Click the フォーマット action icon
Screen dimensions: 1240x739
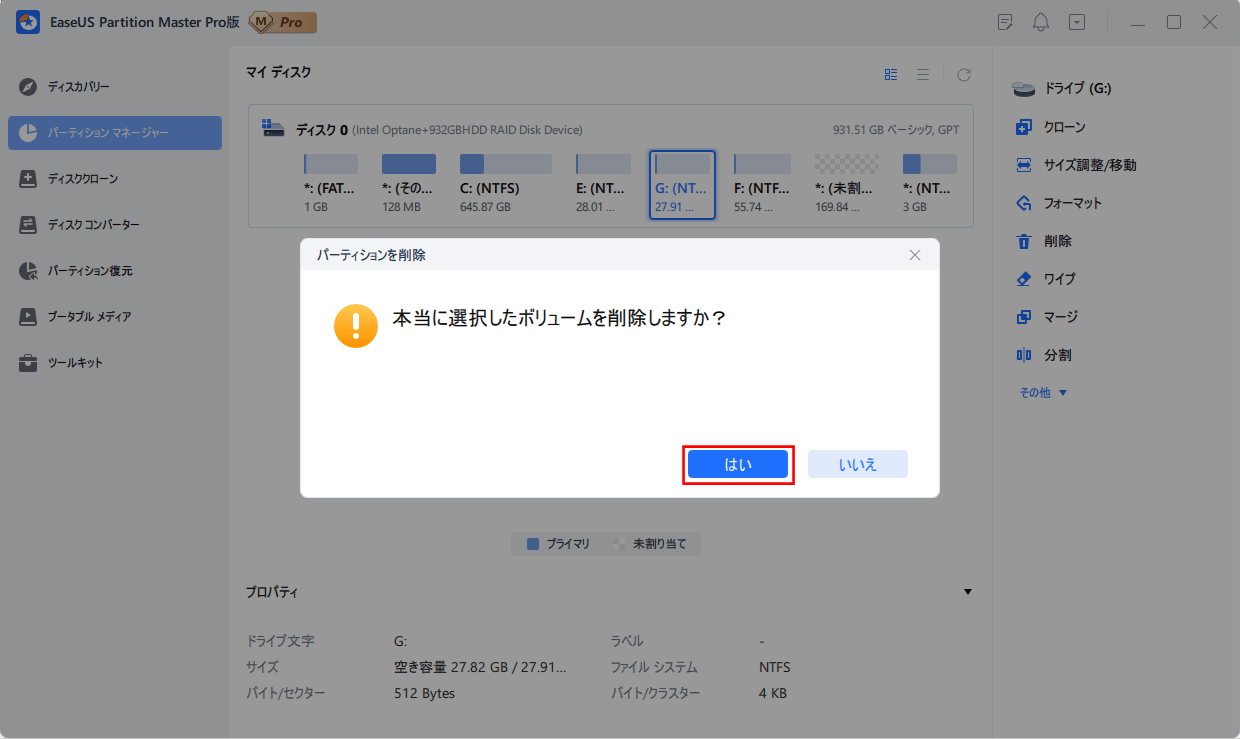tap(1023, 203)
